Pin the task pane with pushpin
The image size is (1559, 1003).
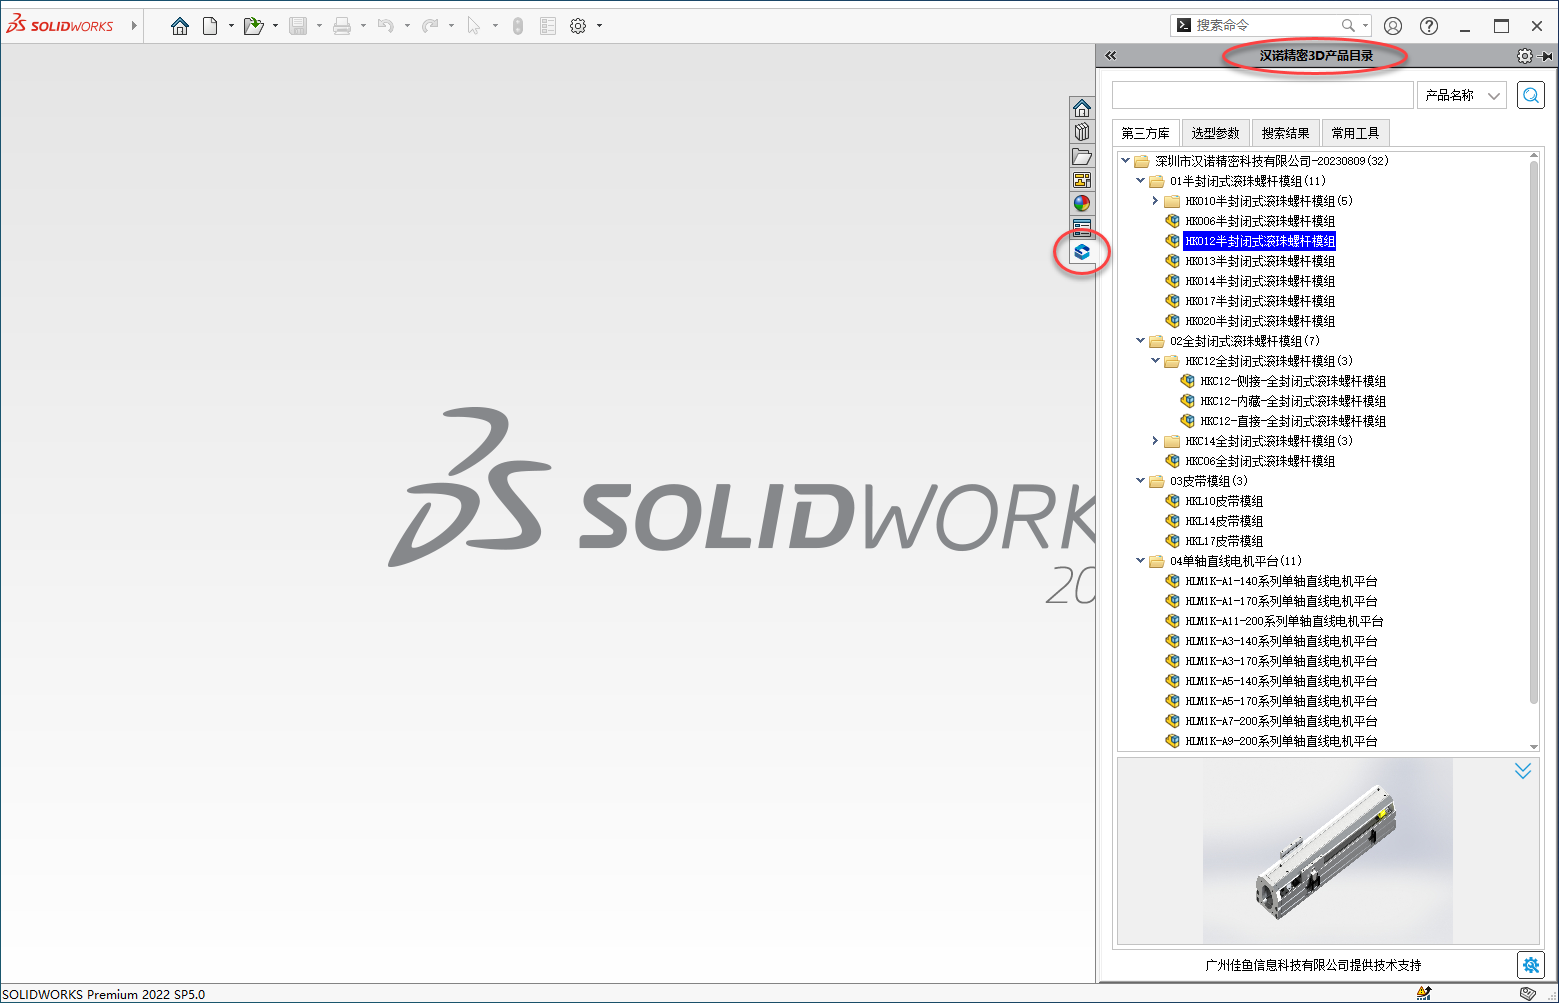pyautogui.click(x=1546, y=56)
